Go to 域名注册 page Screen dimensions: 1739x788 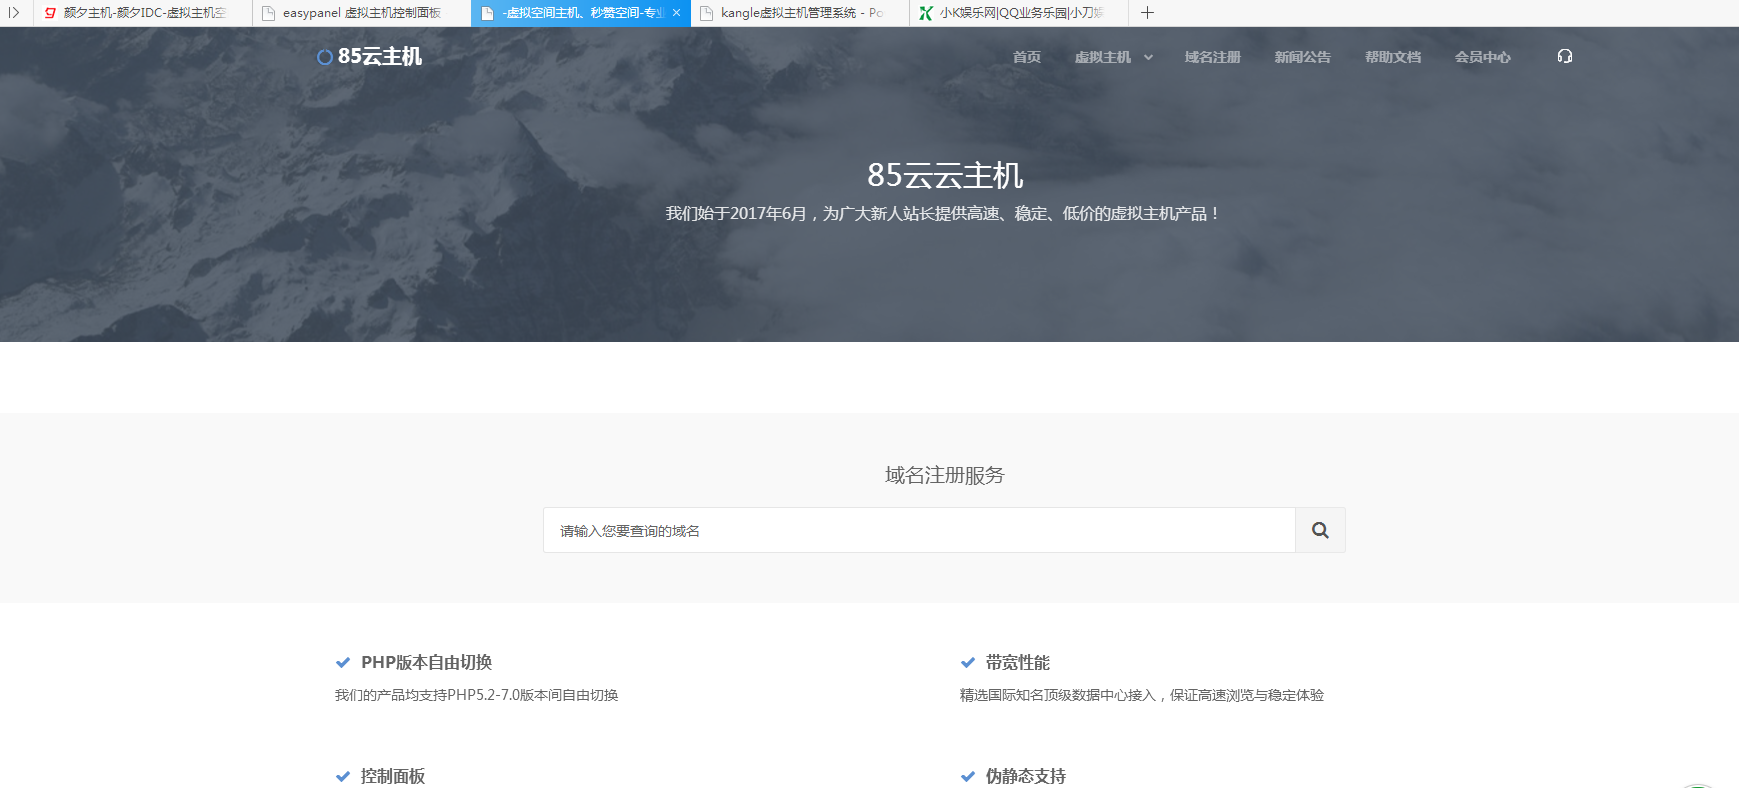point(1212,57)
